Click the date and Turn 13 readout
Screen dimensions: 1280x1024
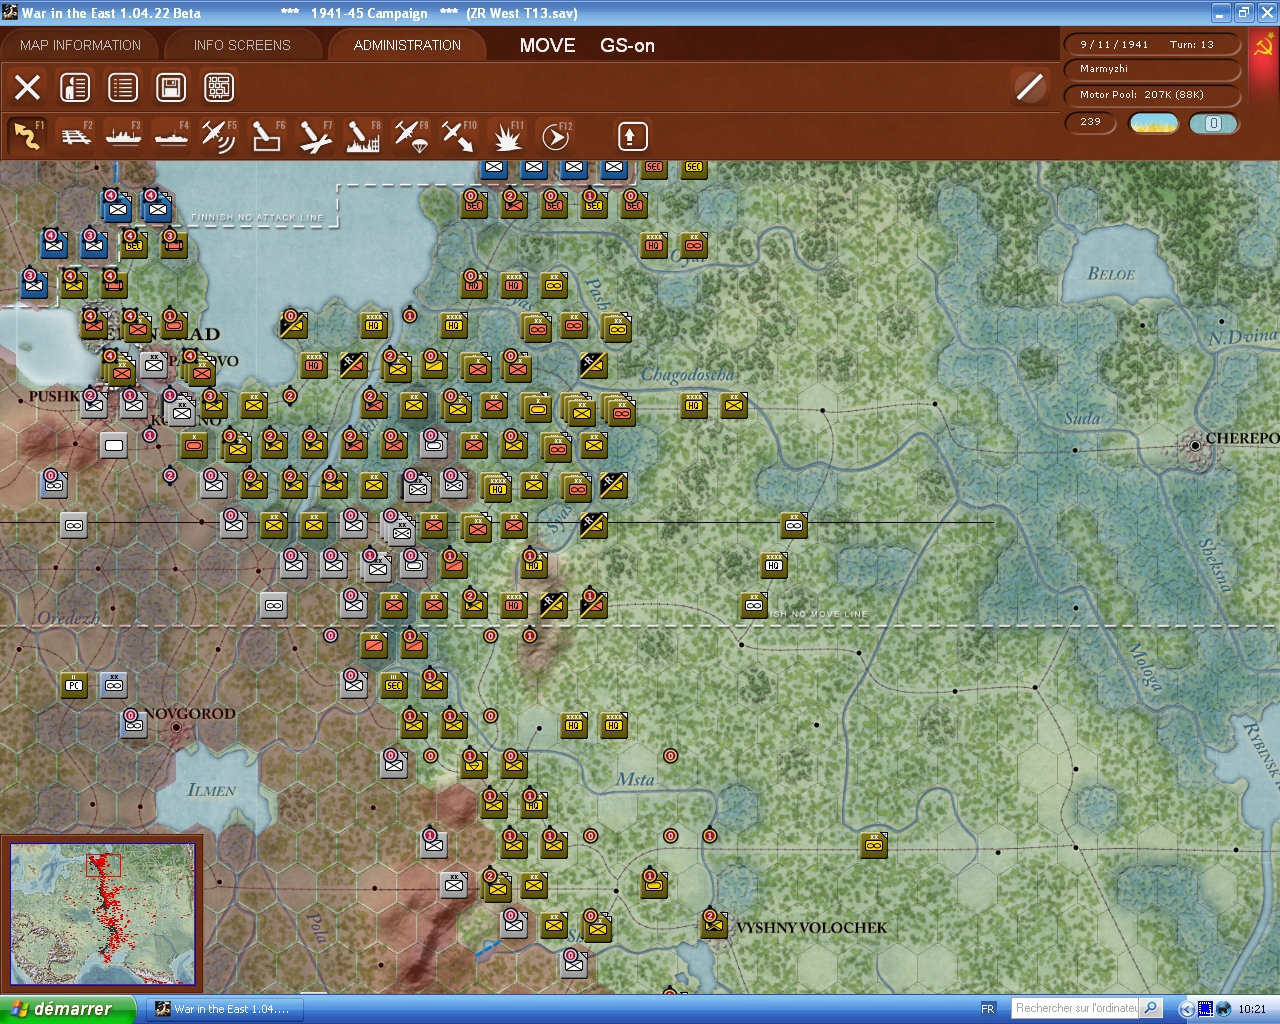point(1152,44)
